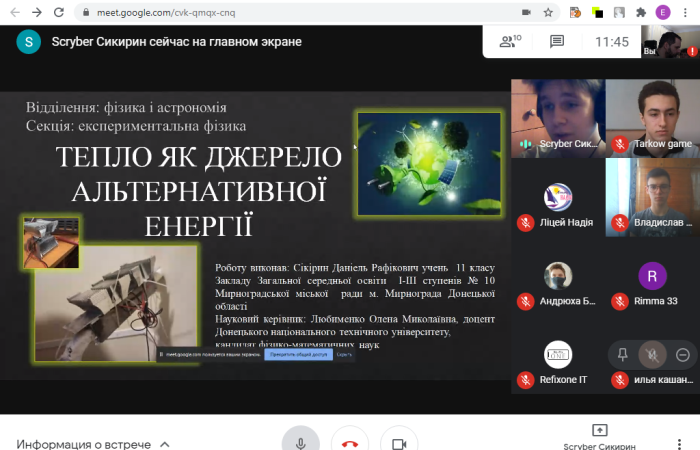Remove илья кашан from the call
This screenshot has height=450, width=700.
(682, 354)
